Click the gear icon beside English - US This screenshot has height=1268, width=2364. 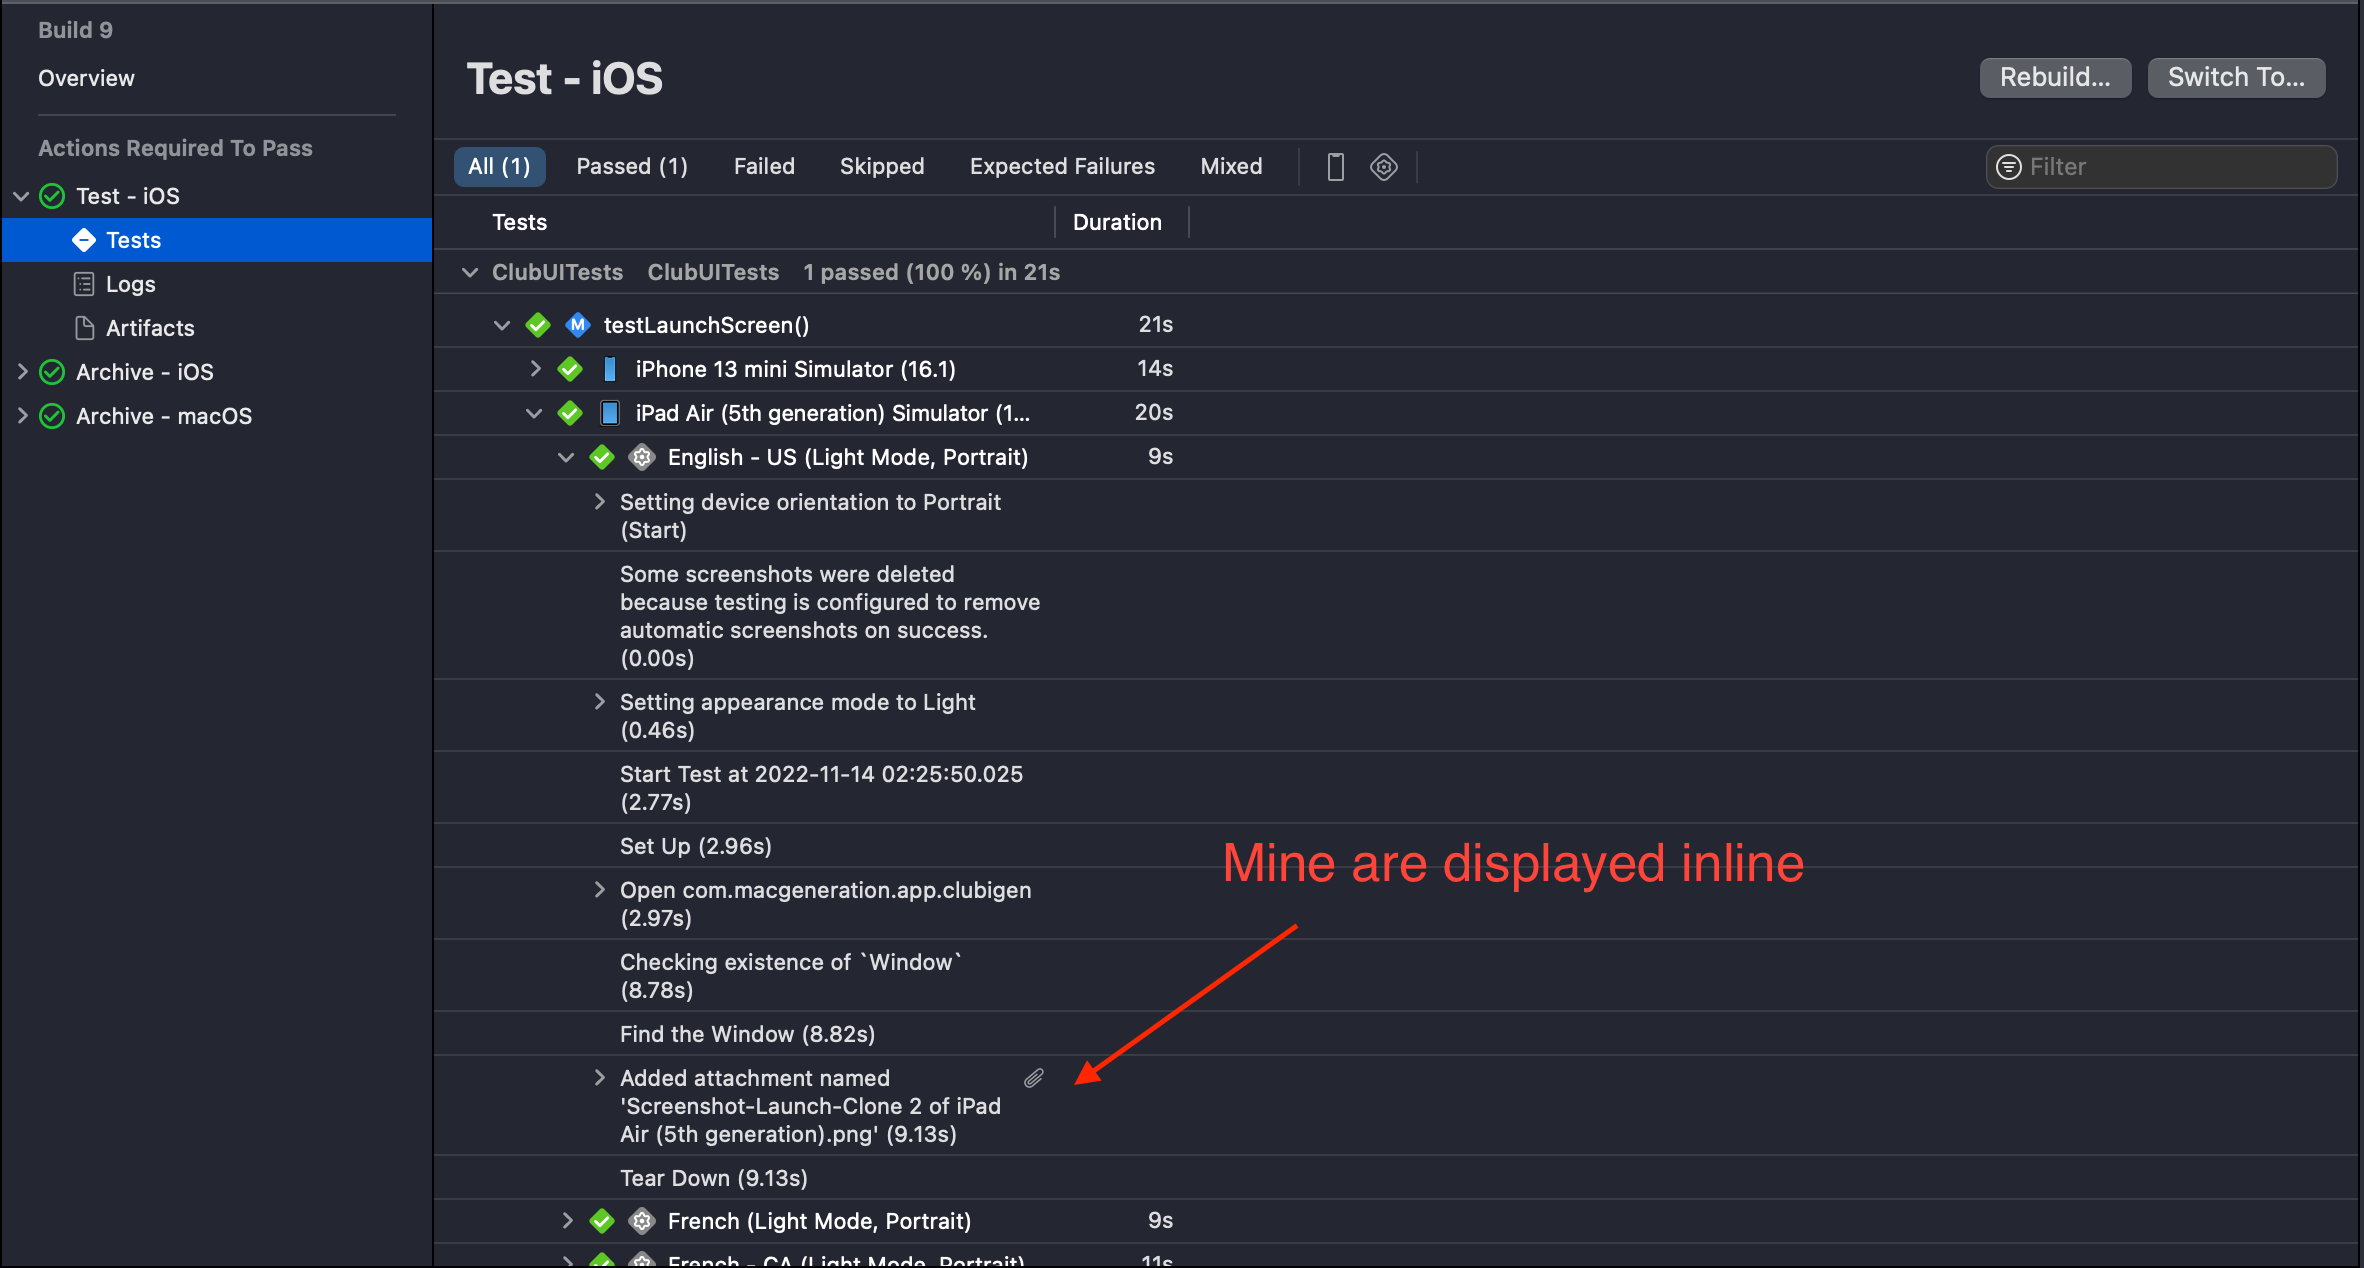coord(642,457)
